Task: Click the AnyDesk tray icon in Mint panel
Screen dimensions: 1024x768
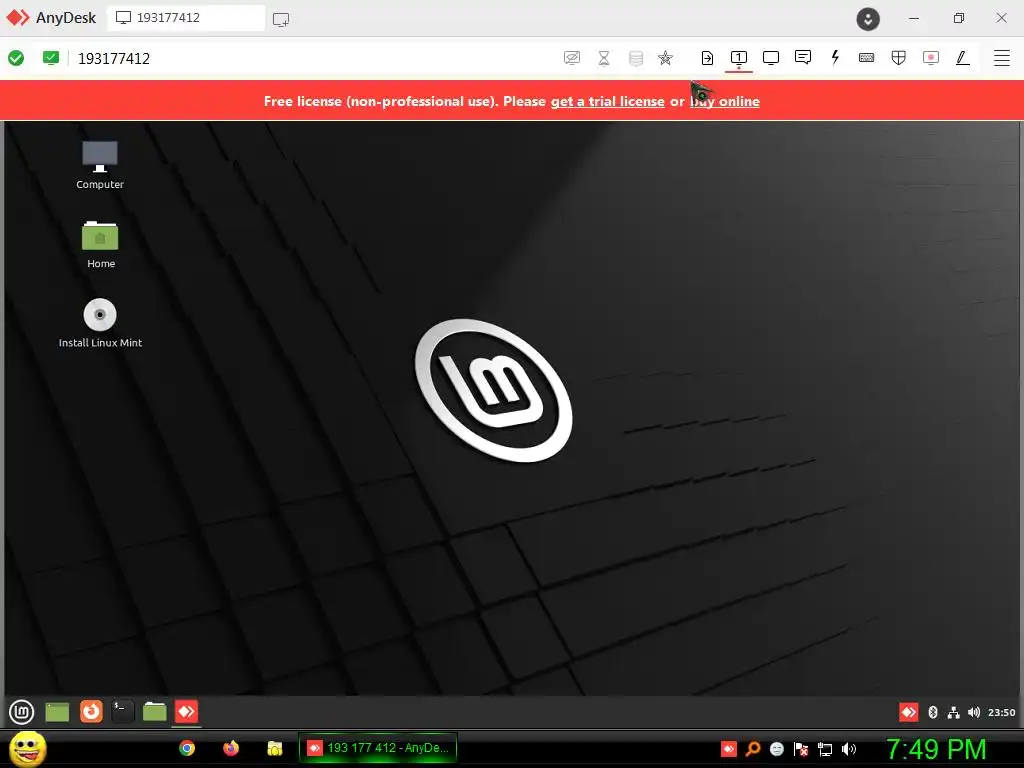Action: click(x=908, y=712)
